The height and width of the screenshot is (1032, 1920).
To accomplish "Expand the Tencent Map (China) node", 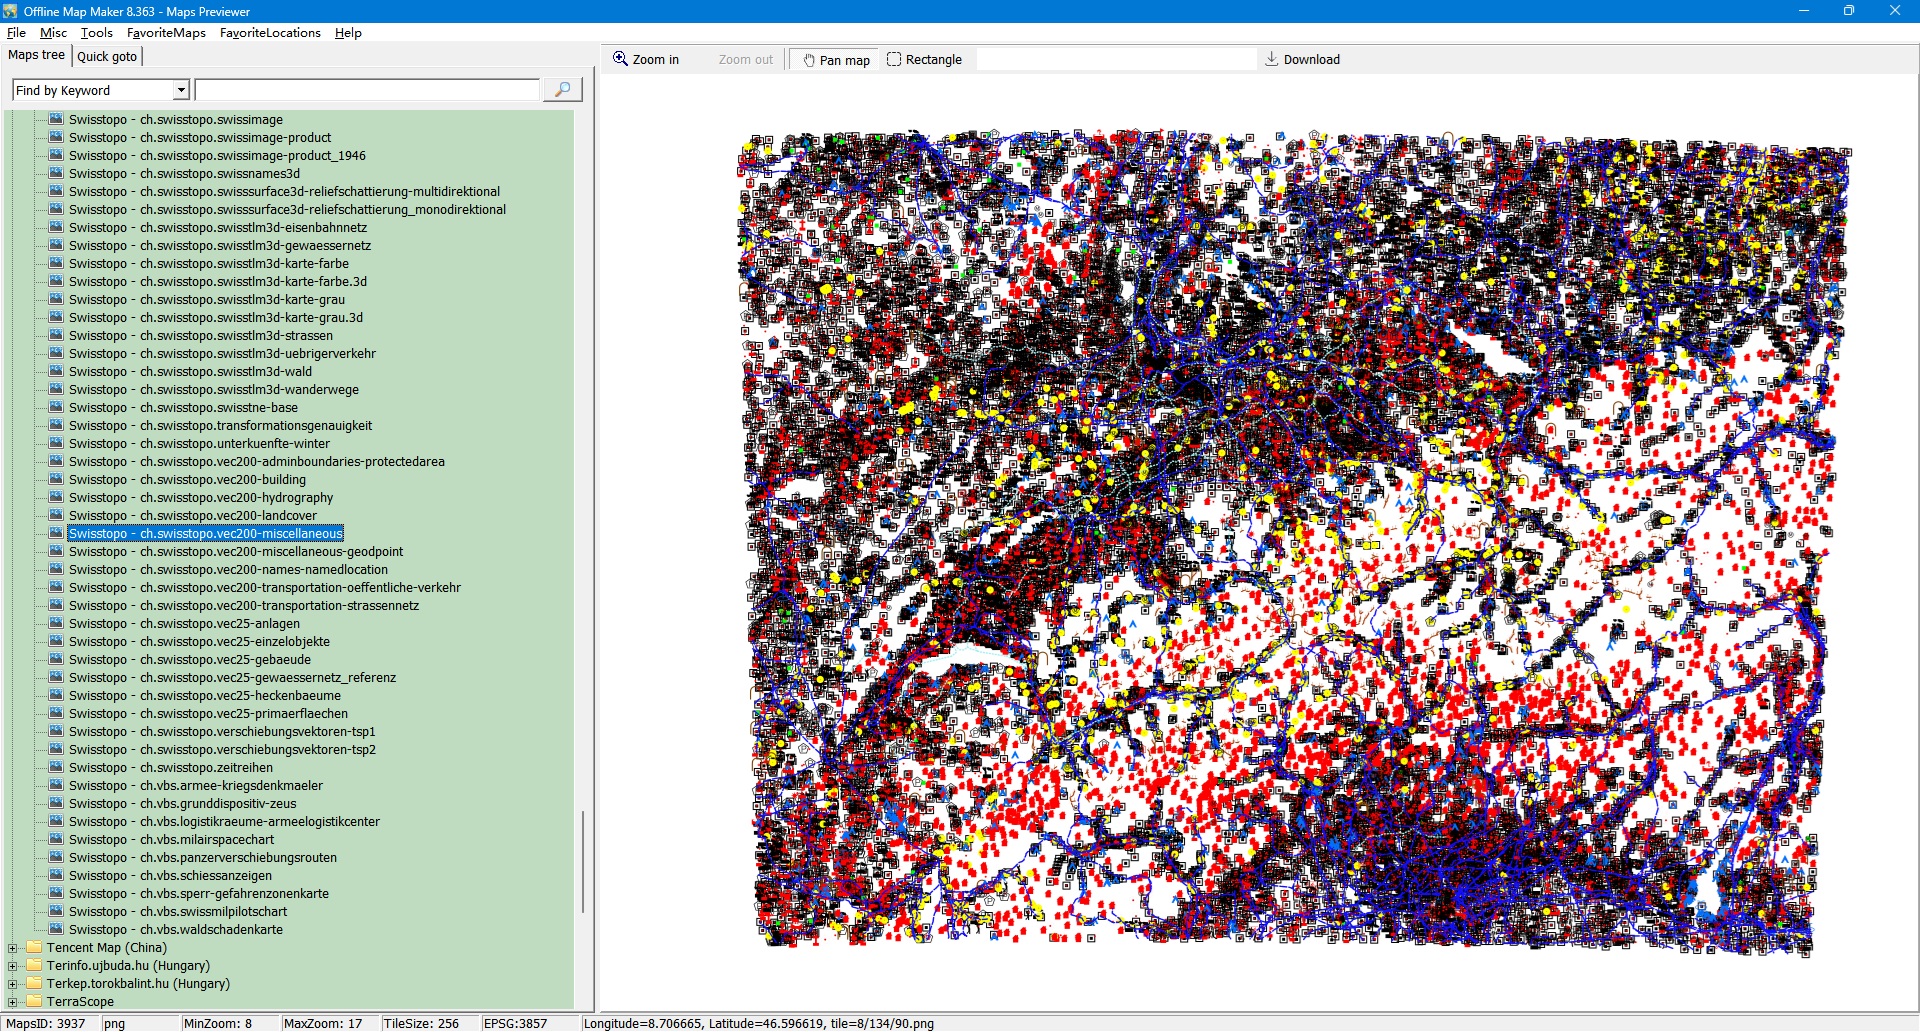I will pos(12,948).
